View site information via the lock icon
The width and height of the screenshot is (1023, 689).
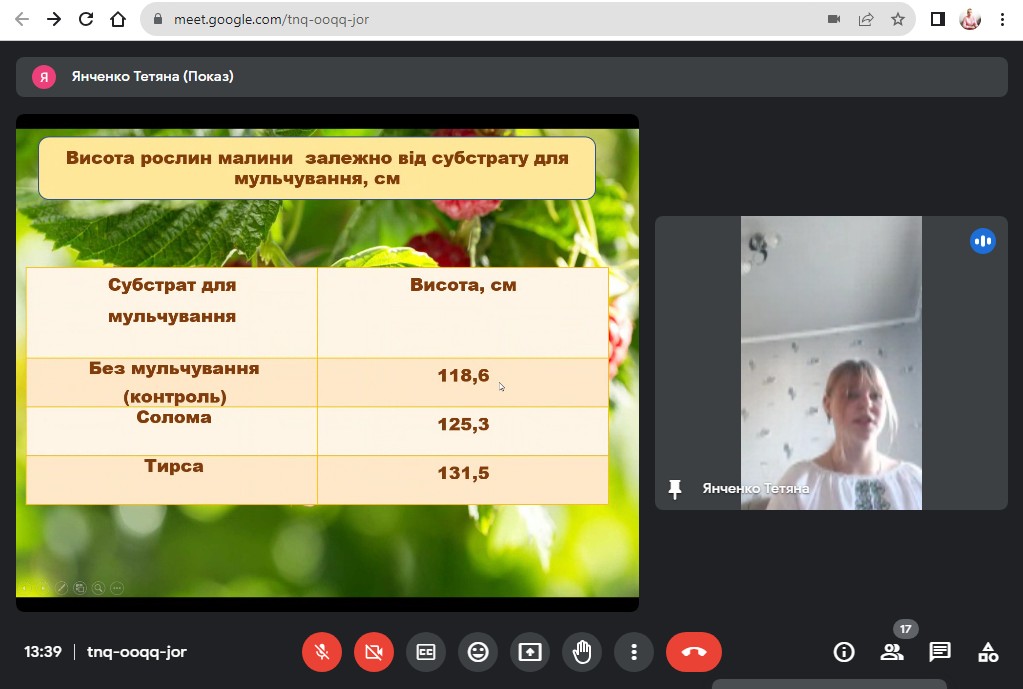(x=158, y=19)
